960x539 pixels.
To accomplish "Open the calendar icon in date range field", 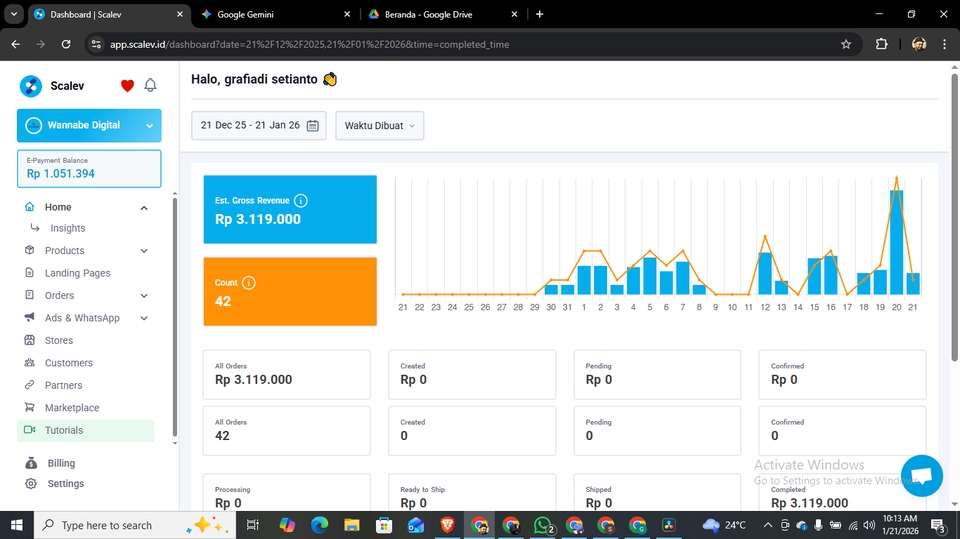I will pos(312,126).
